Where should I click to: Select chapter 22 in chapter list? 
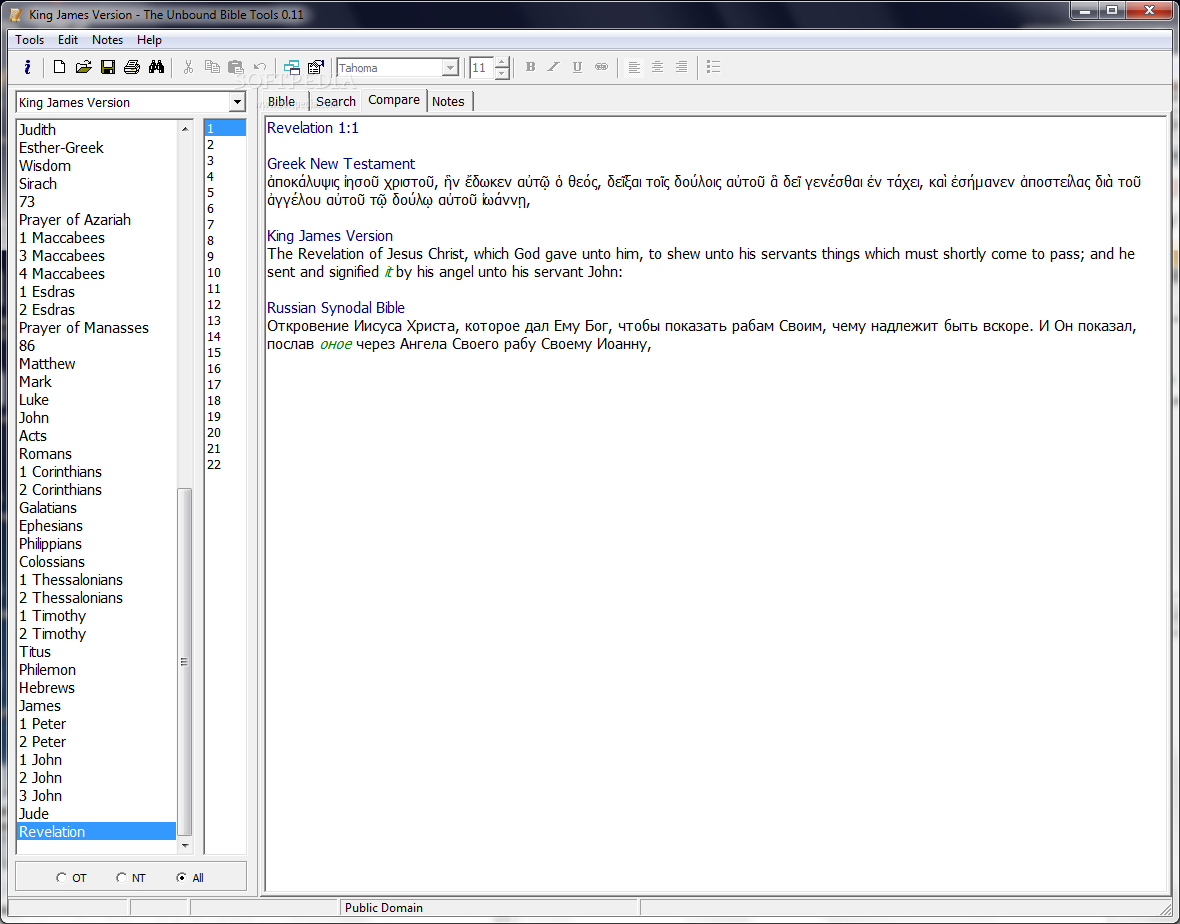coord(225,464)
